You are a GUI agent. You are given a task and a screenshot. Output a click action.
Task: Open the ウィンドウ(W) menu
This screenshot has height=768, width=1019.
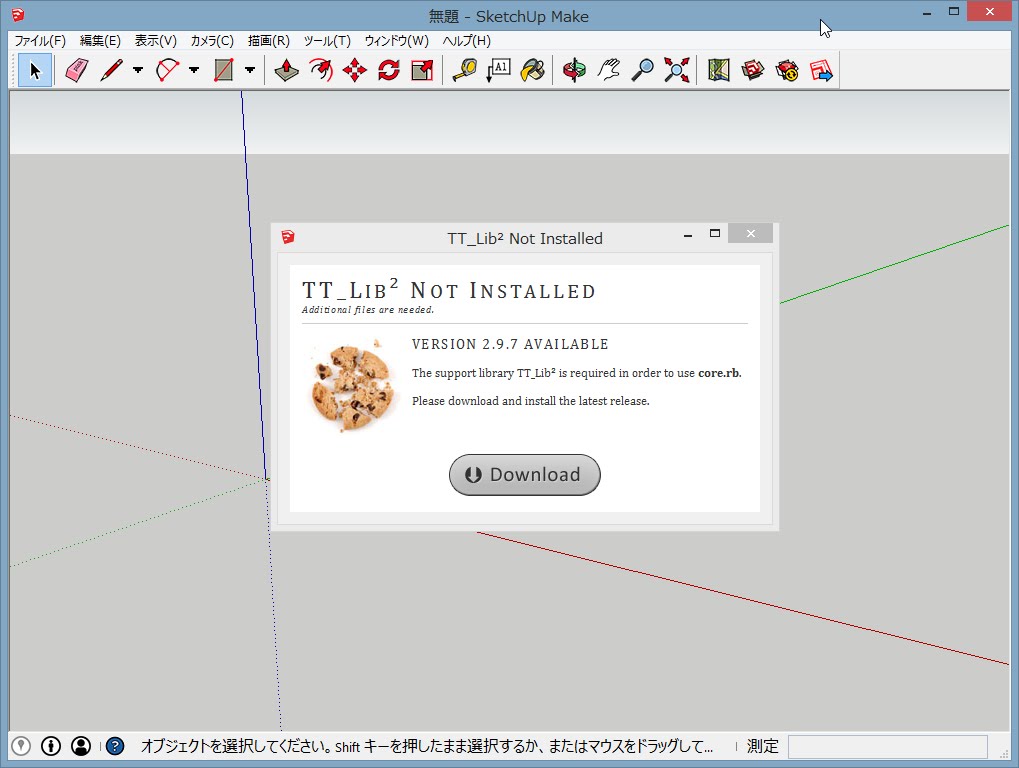[x=396, y=41]
